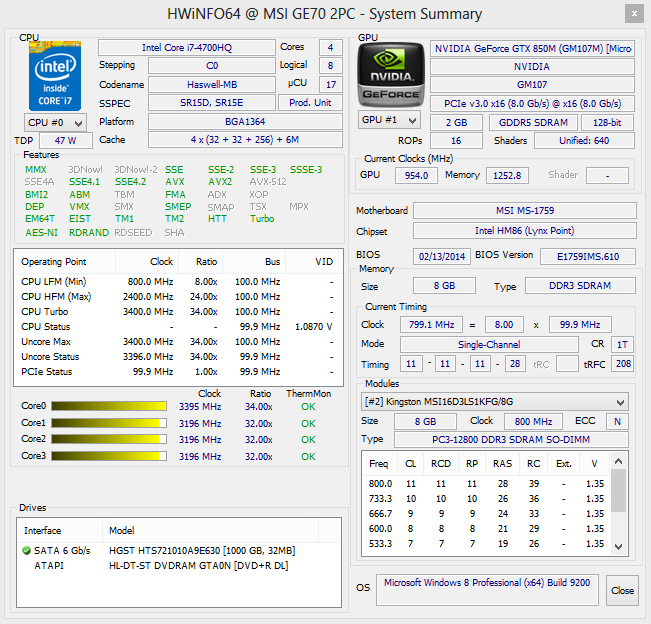Screen dimensions: 651x624
Task: Click the 799.1 MHz memory clock field
Action: pos(431,324)
